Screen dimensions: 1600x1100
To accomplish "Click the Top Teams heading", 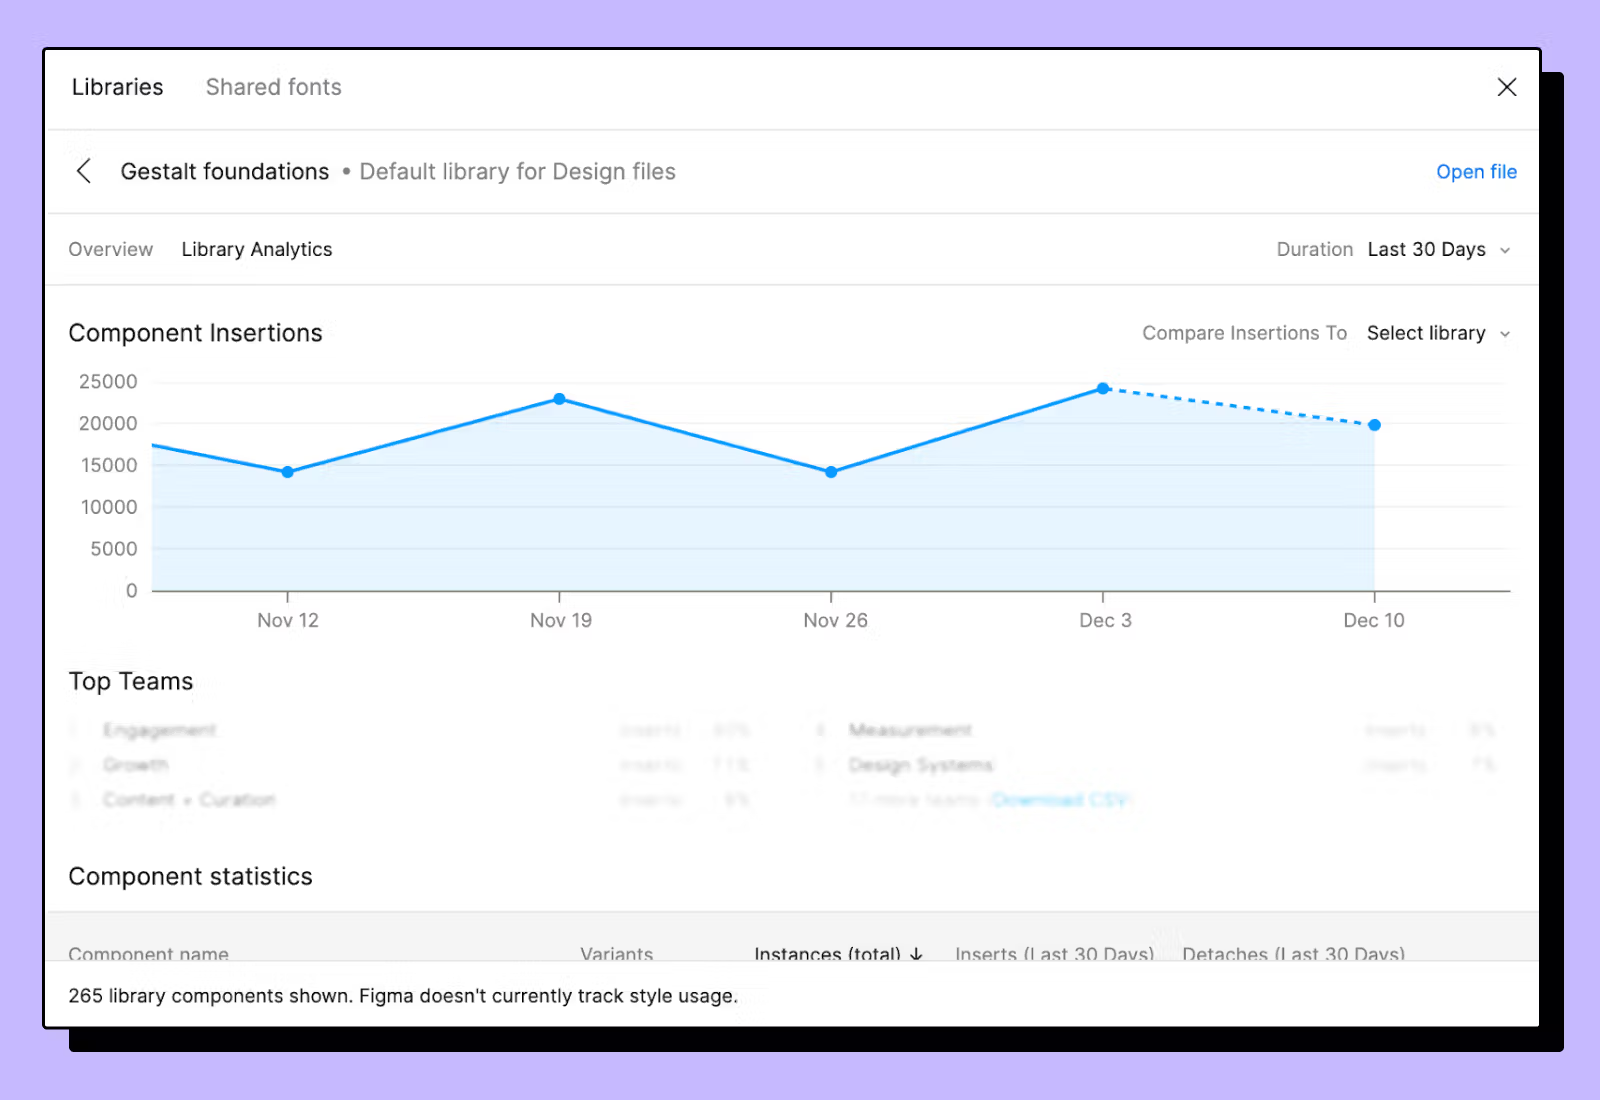I will point(130,682).
